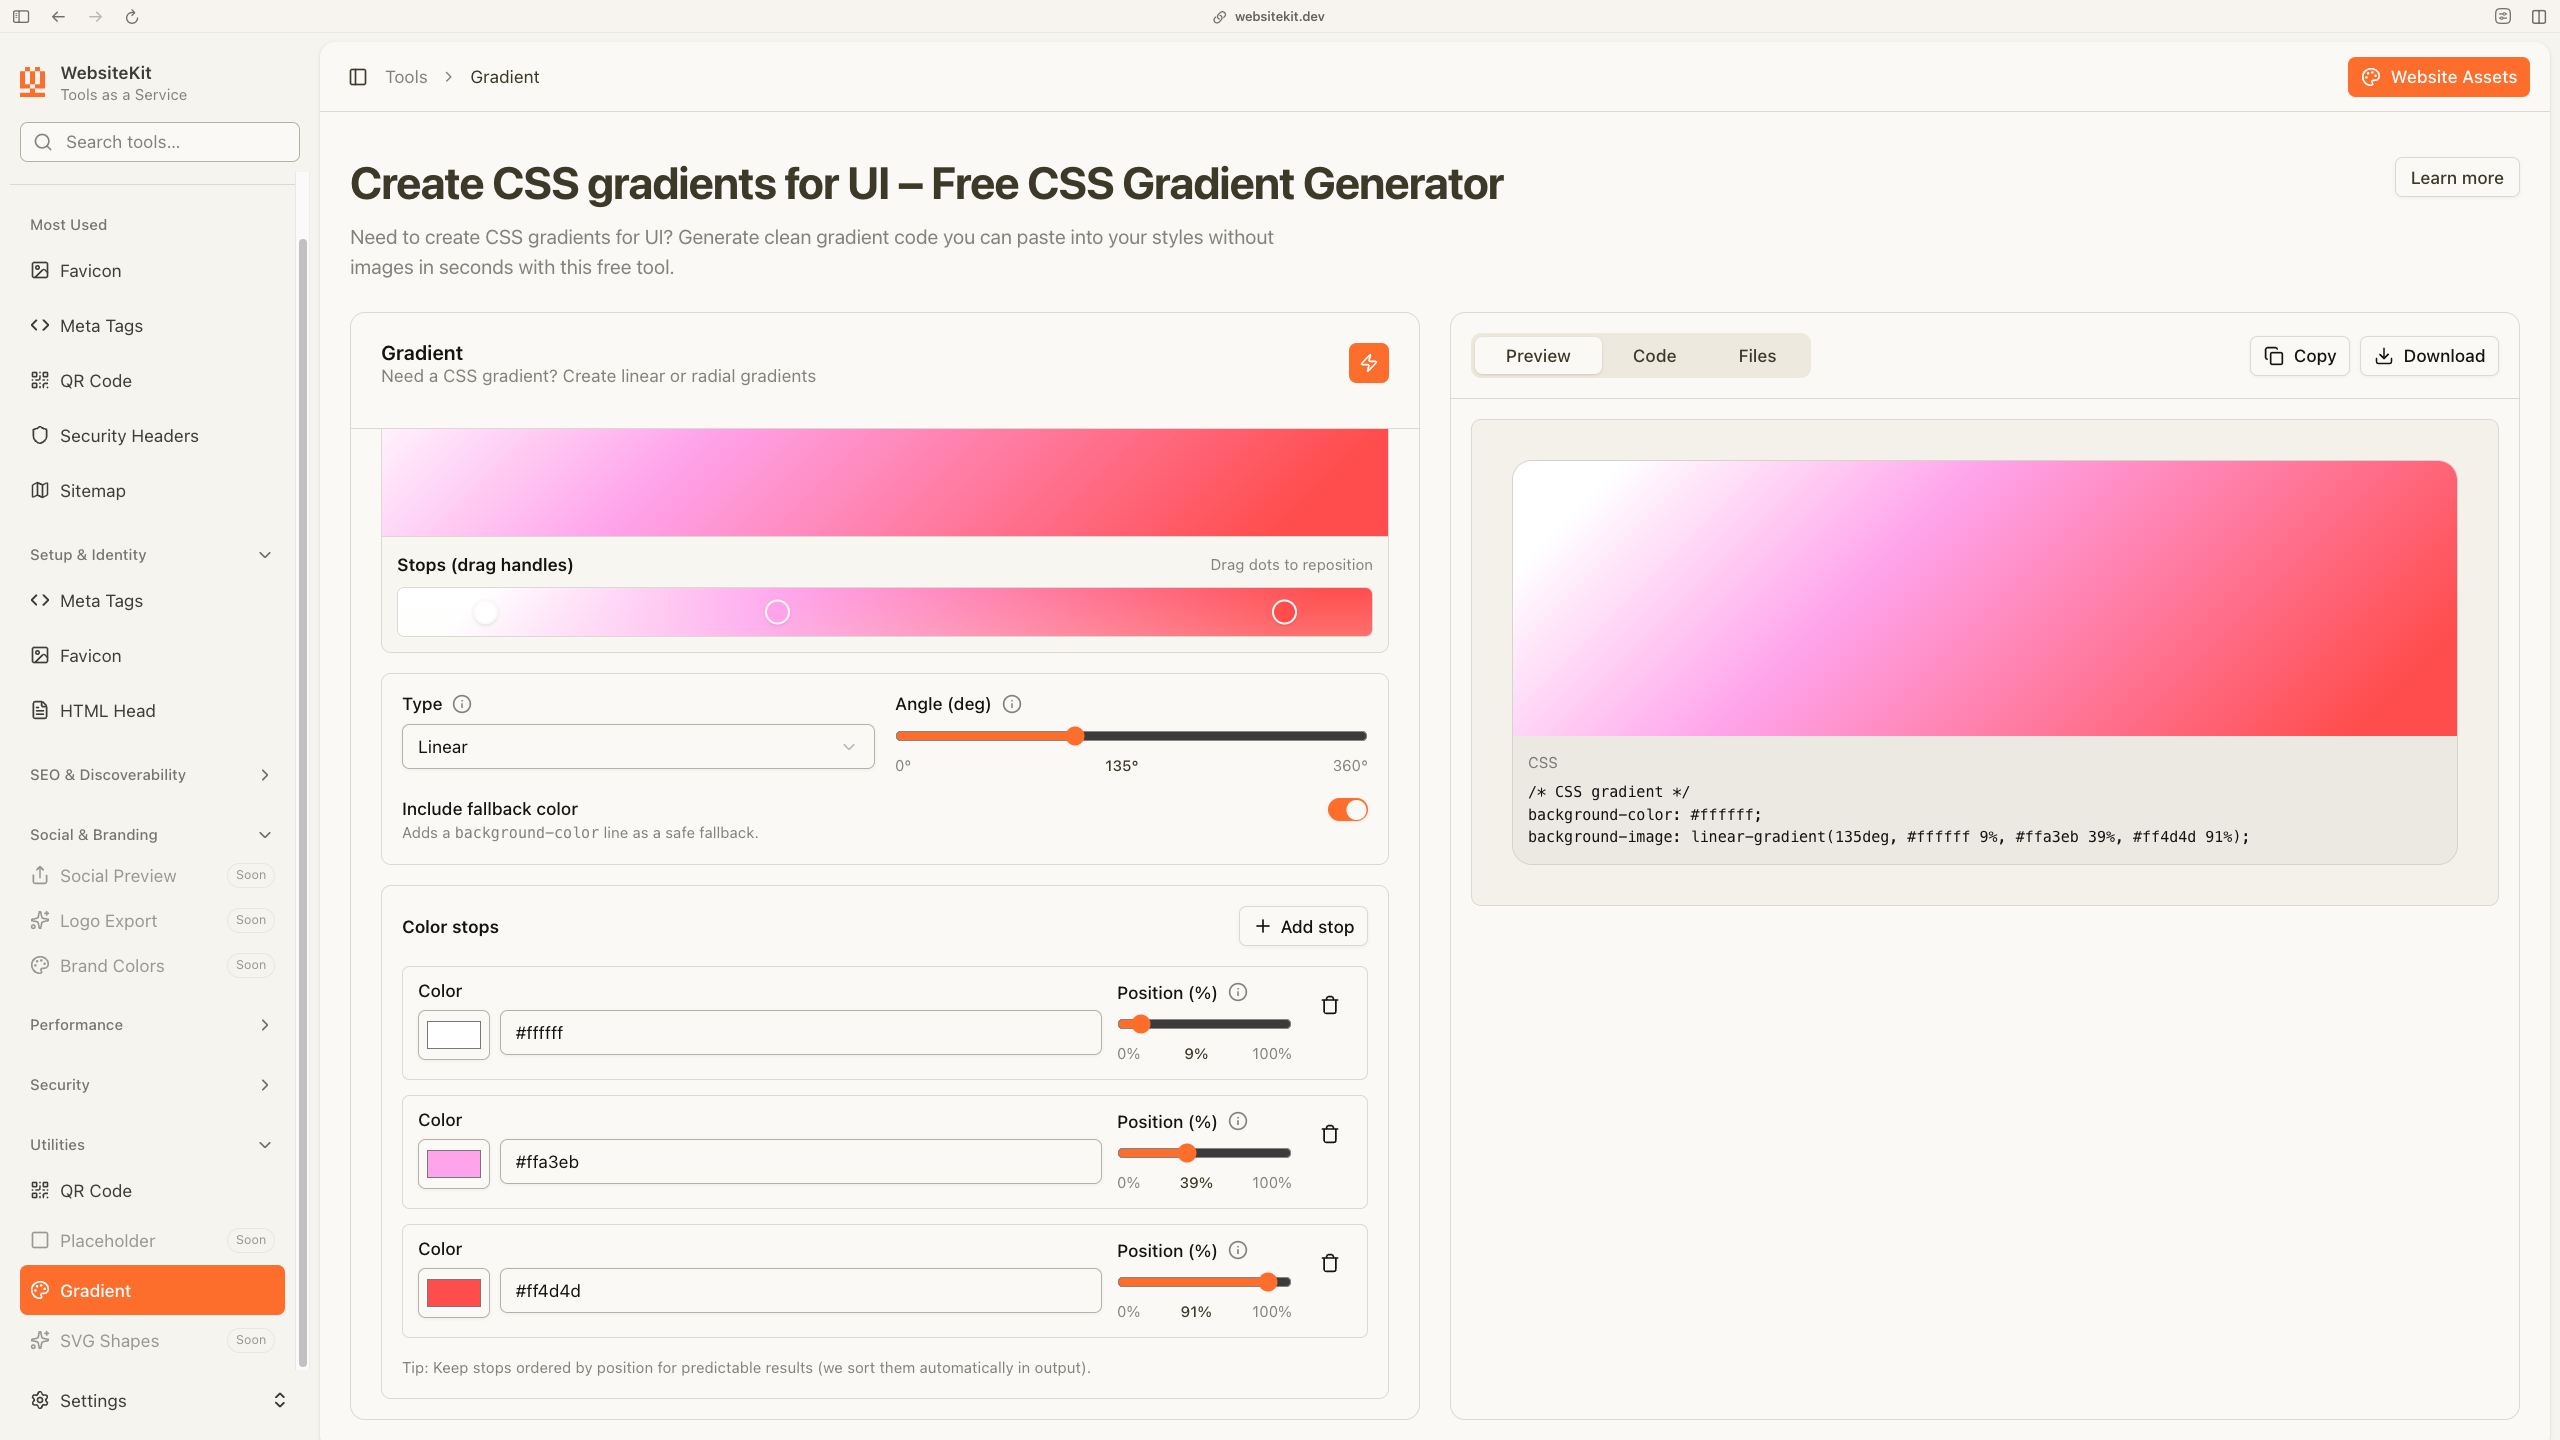This screenshot has height=1440, width=2560.
Task: Reload the page in browser toolbar
Action: pyautogui.click(x=132, y=17)
